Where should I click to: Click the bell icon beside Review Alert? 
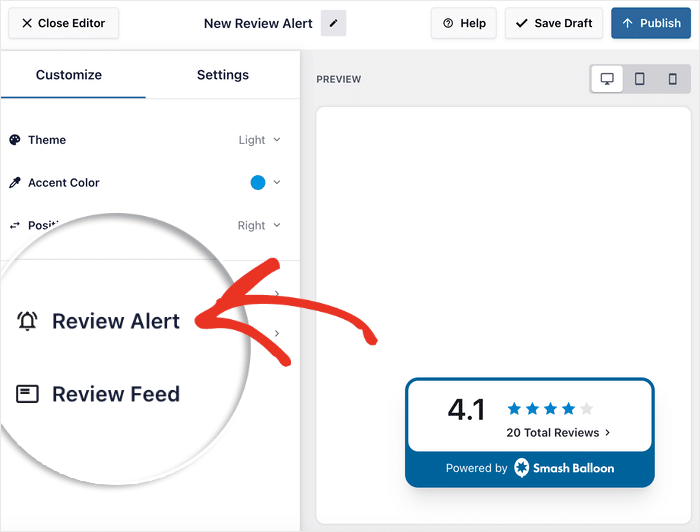[x=27, y=321]
